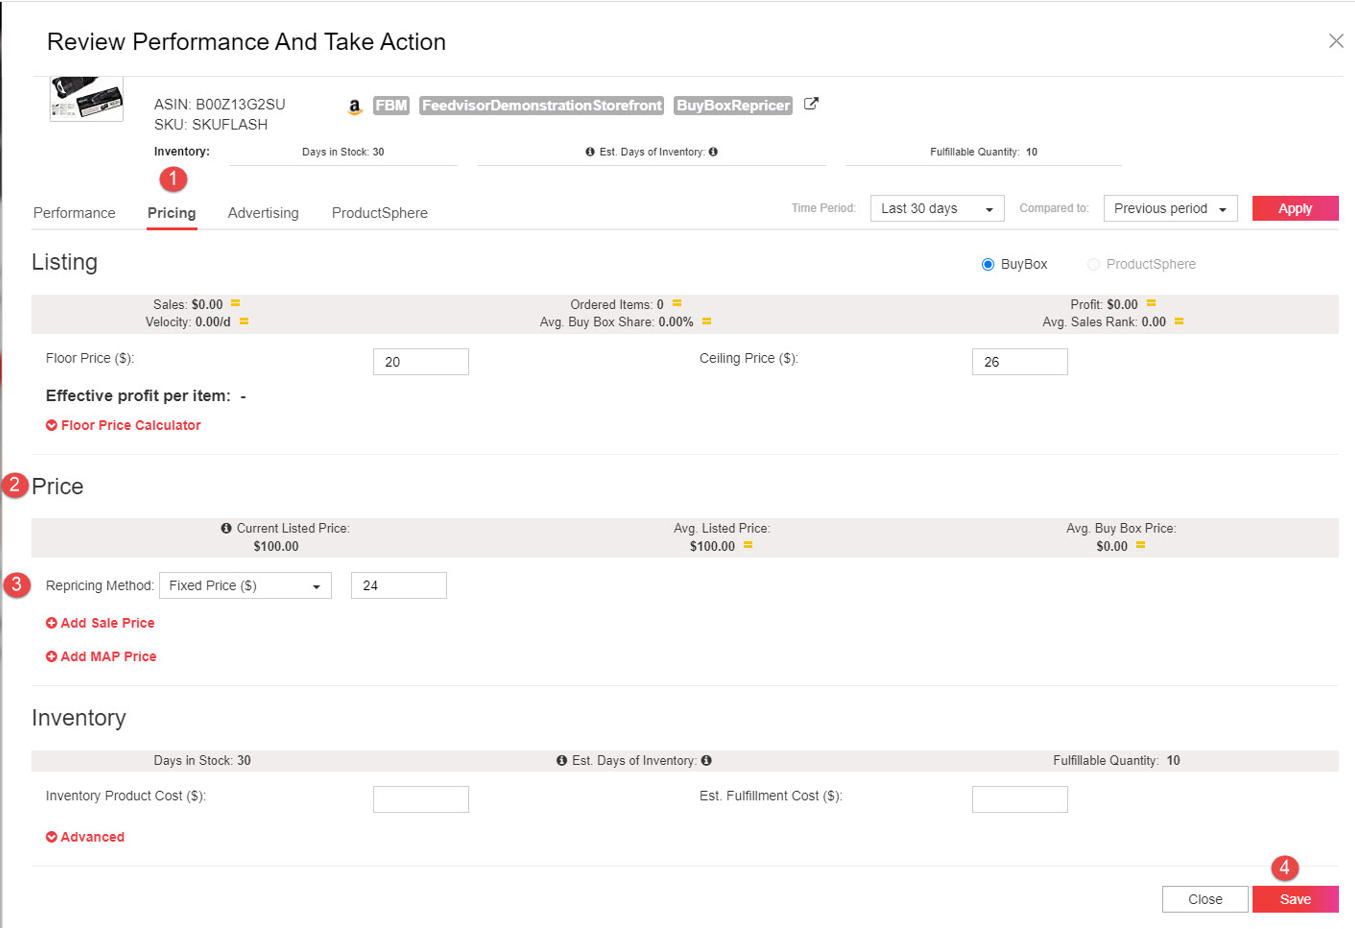Expand the Floor Price Calculator
The height and width of the screenshot is (929, 1355).
coord(123,425)
